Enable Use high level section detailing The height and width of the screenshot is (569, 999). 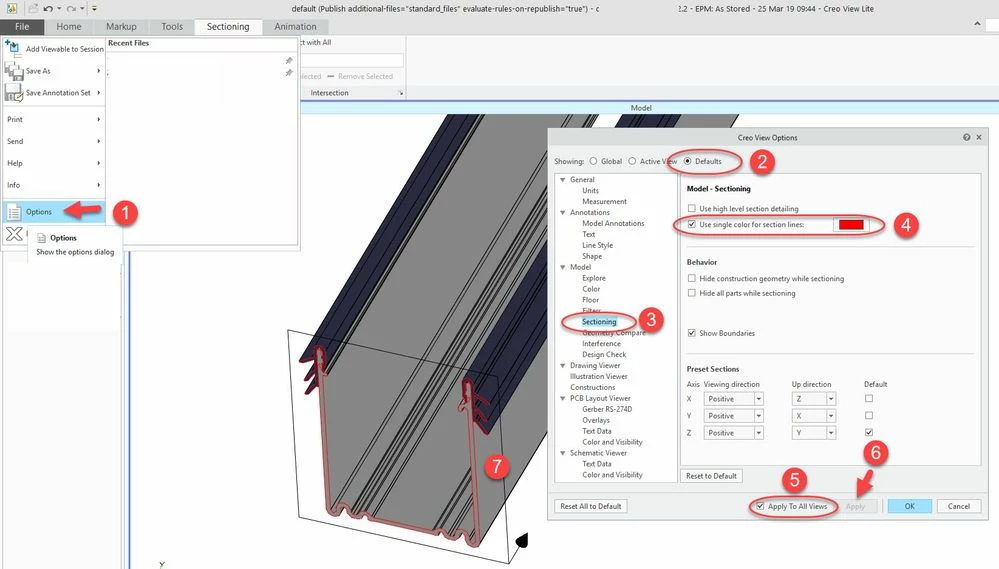691,208
